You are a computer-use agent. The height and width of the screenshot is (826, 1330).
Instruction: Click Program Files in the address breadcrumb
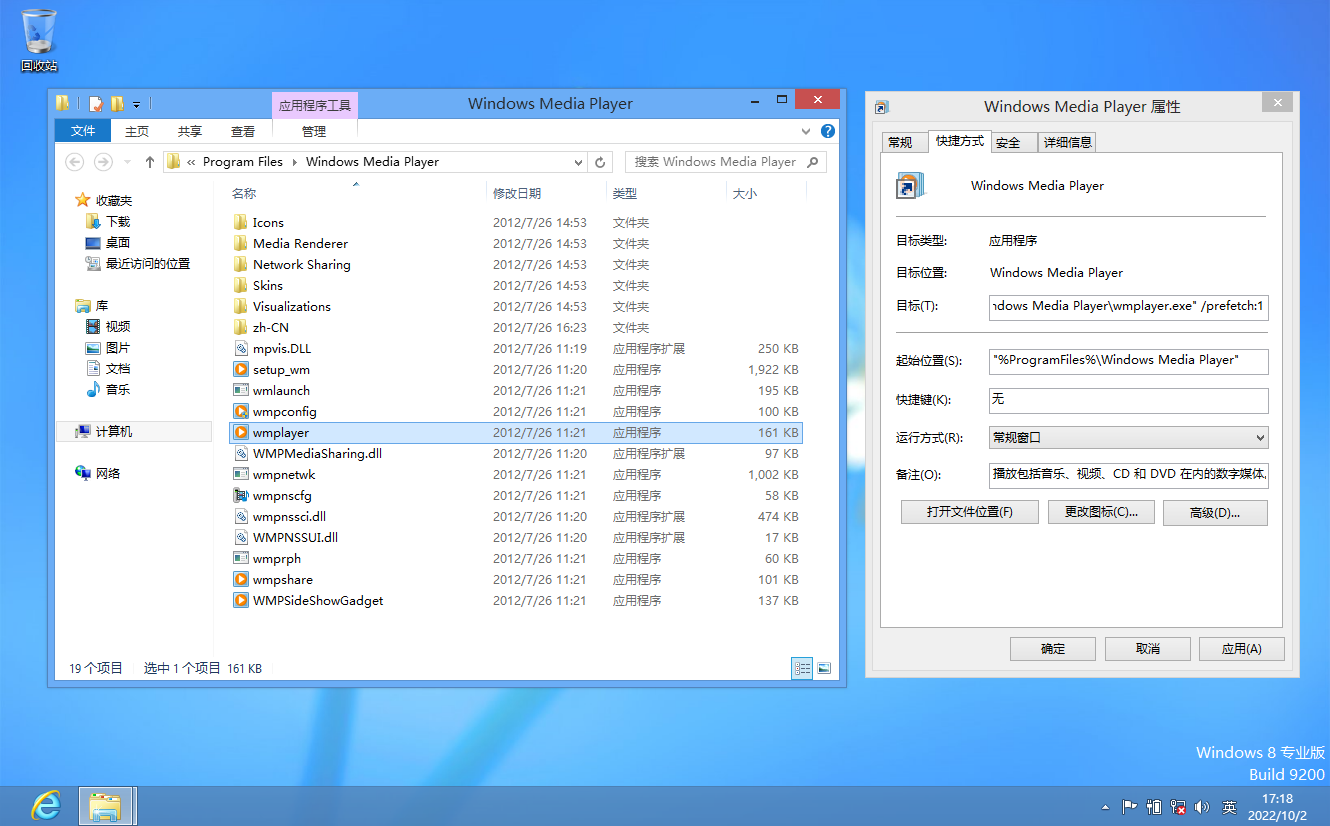tap(243, 162)
